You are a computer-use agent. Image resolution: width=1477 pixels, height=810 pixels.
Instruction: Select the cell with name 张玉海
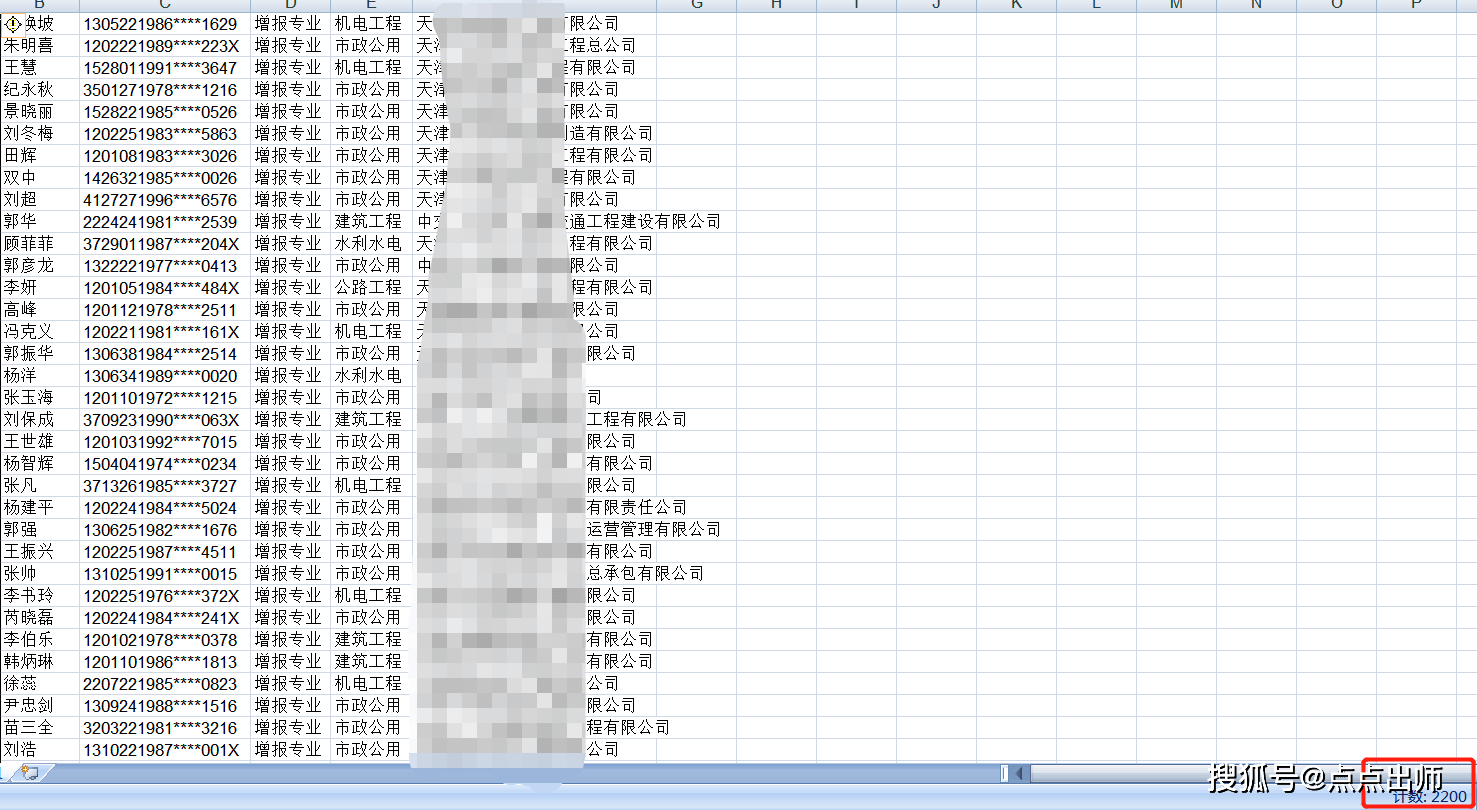[x=40, y=397]
